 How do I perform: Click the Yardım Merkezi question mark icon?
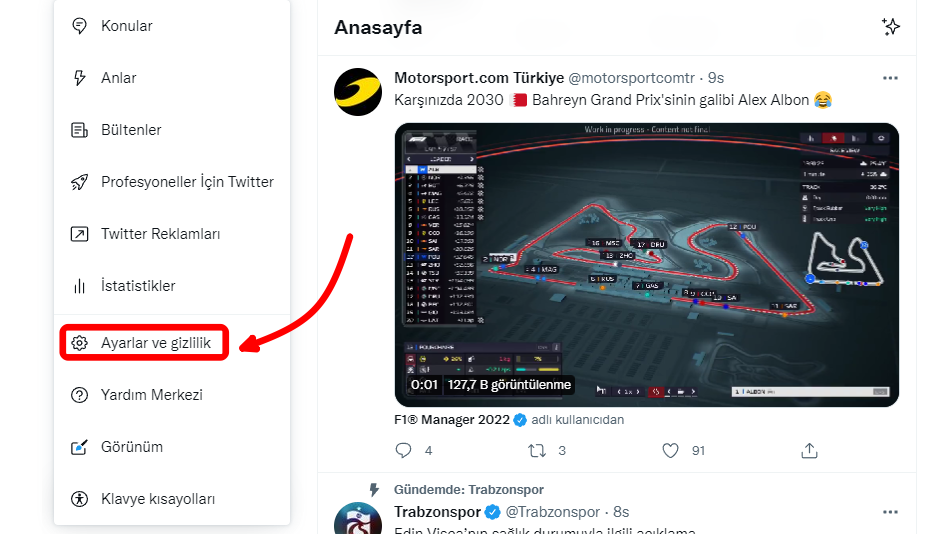80,395
